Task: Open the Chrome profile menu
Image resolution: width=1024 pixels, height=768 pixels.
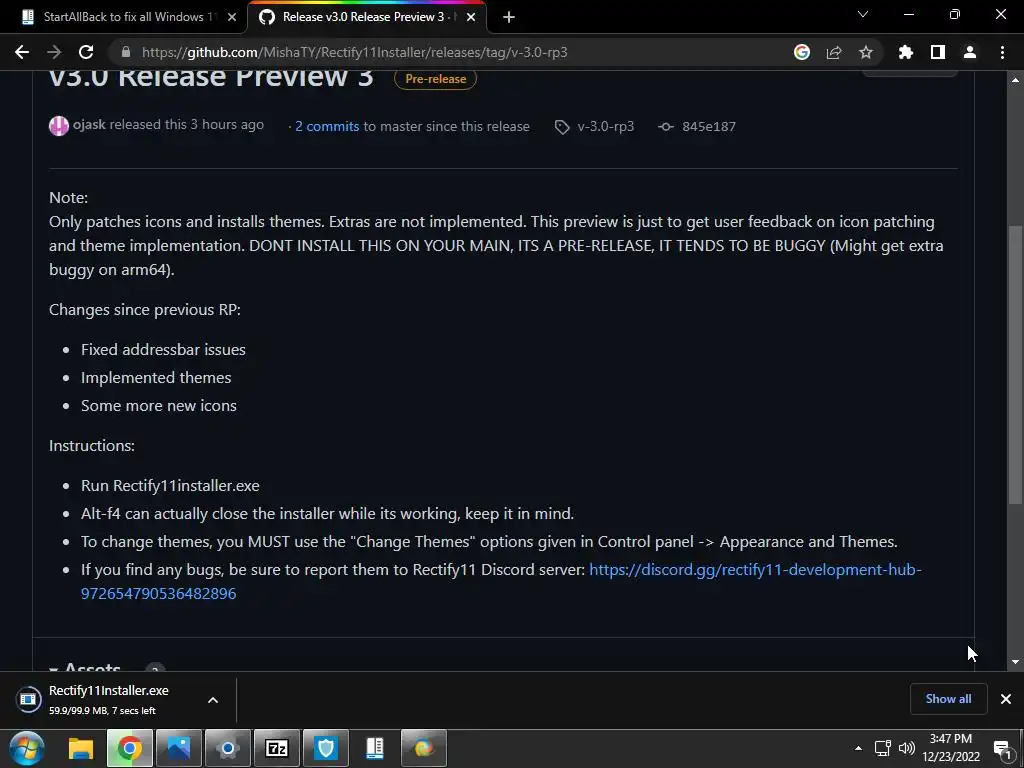Action: pos(970,52)
